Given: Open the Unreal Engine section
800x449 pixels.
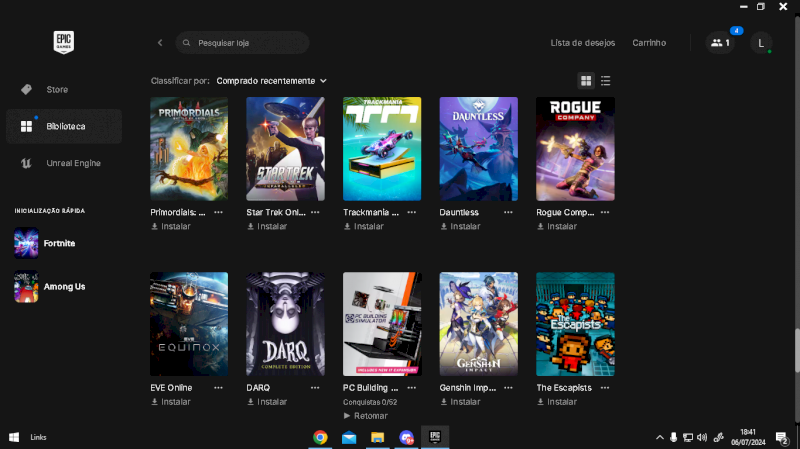Looking at the screenshot, I should (x=64, y=163).
